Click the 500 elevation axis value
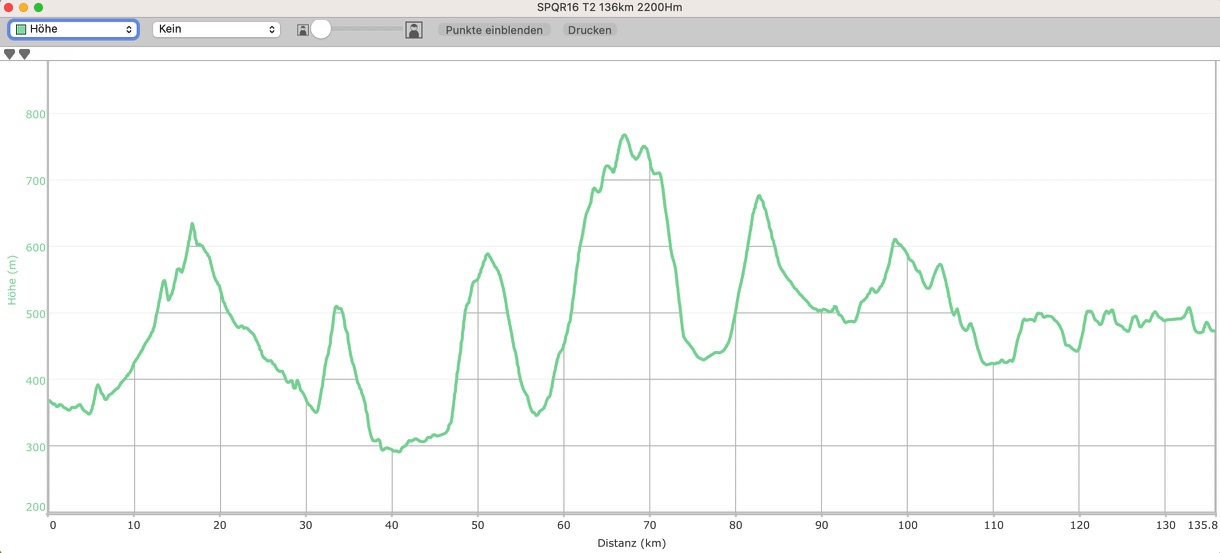 click(36, 313)
